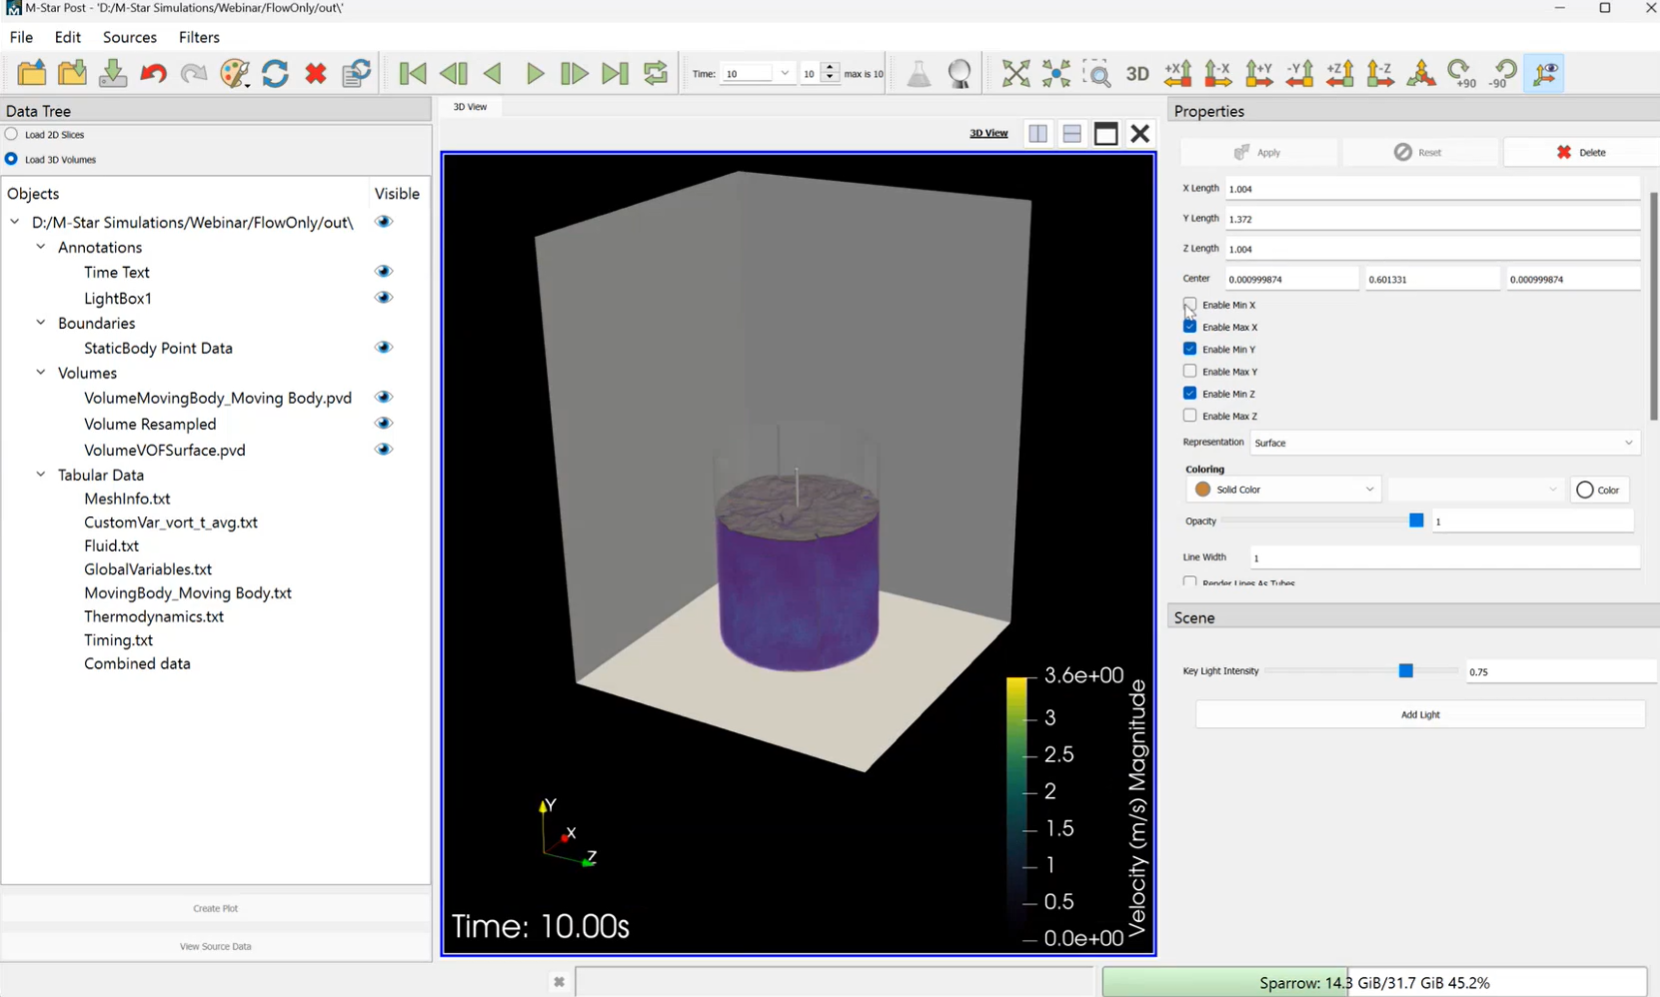Play the animation in reverse
1660x997 pixels.
(493, 73)
